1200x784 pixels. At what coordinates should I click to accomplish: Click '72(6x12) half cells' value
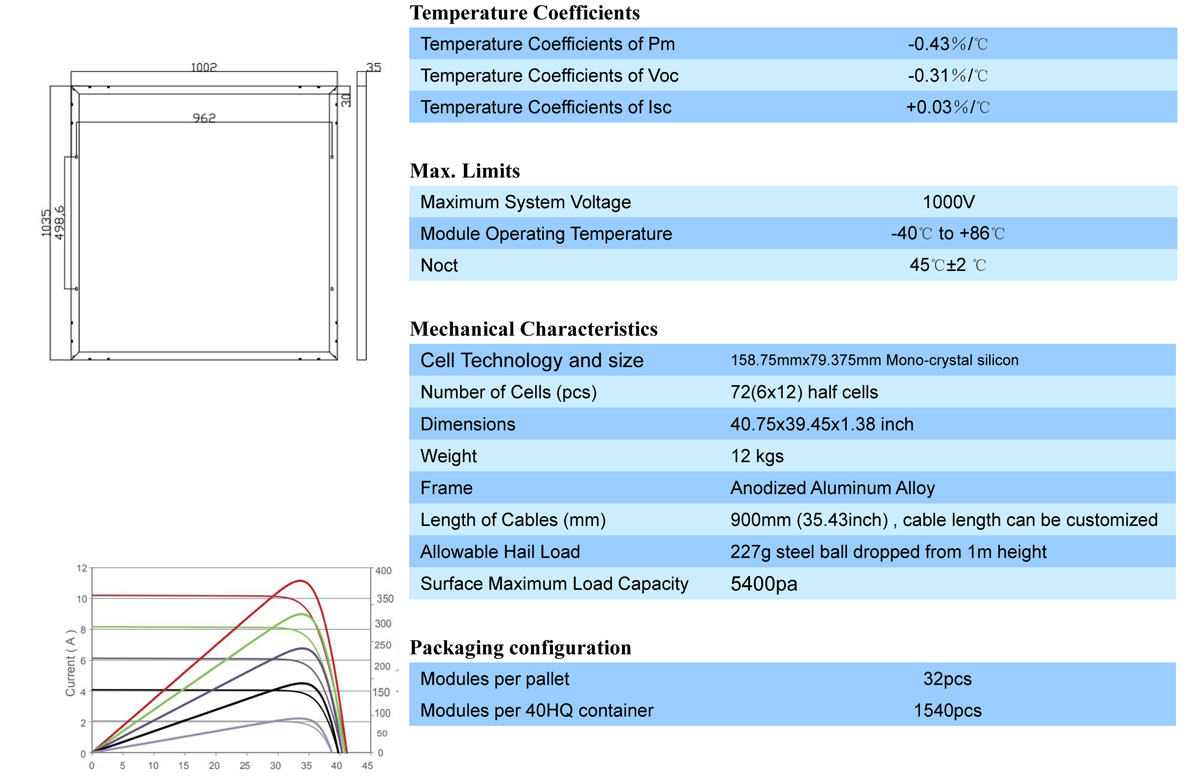[x=805, y=392]
